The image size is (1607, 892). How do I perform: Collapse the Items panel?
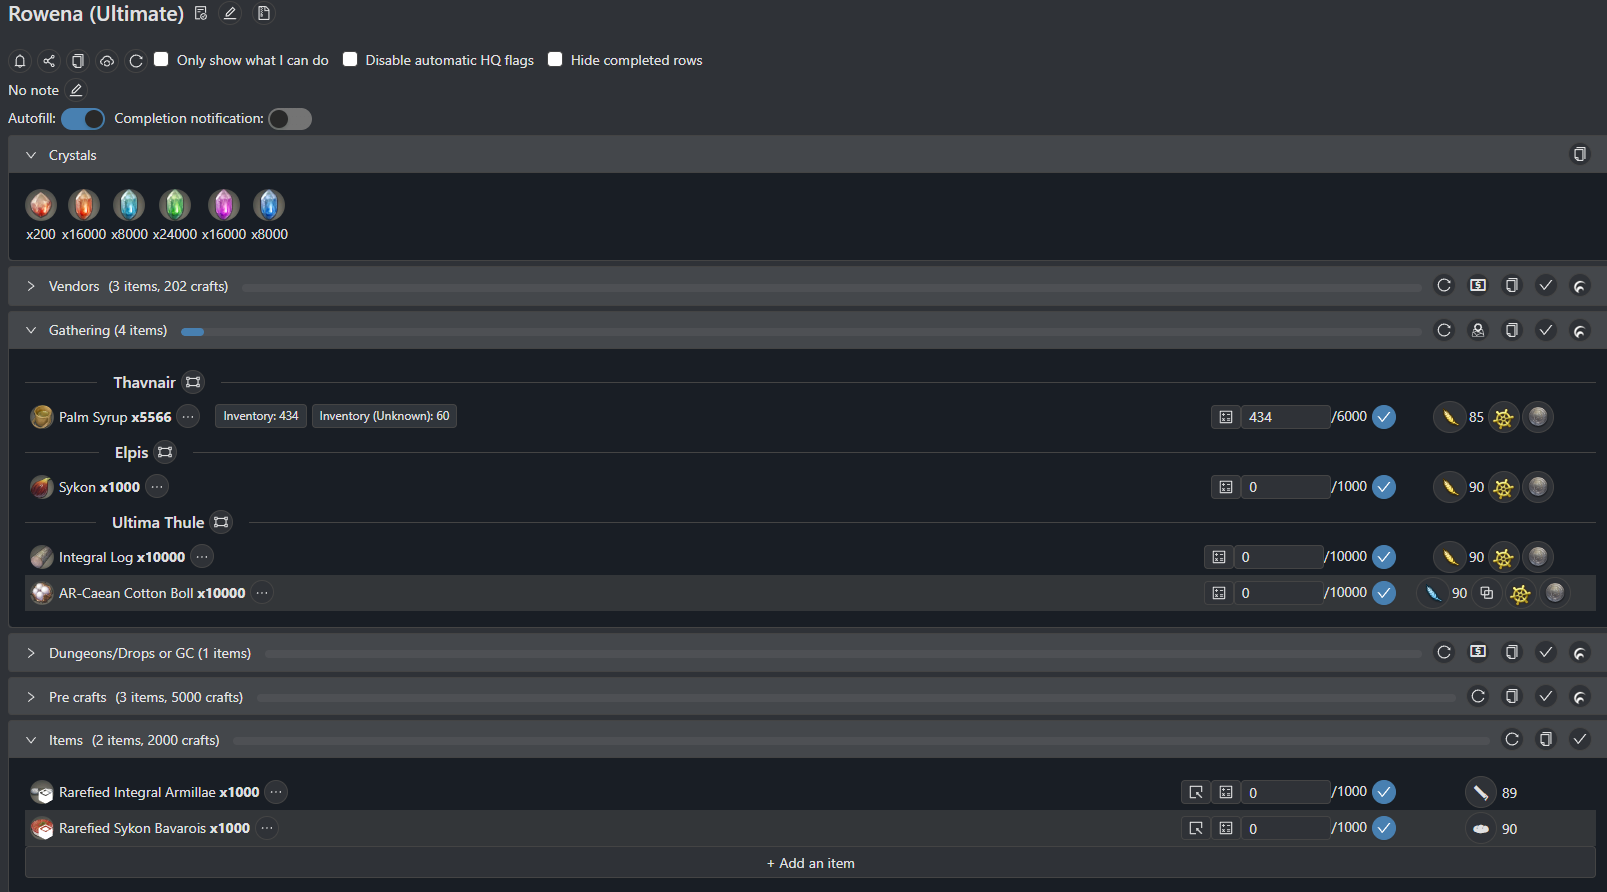coord(31,740)
